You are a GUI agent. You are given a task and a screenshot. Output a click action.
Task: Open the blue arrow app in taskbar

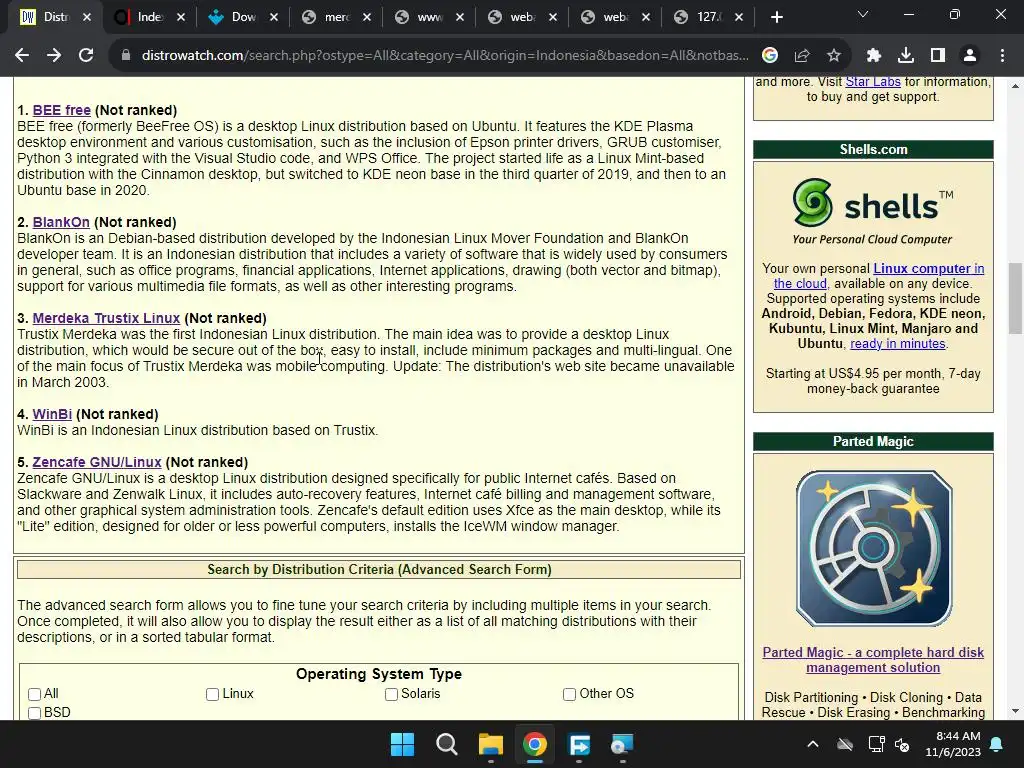pos(579,744)
